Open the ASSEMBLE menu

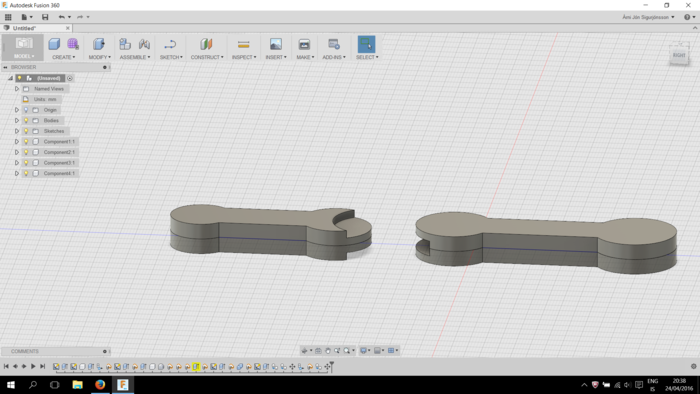point(135,57)
